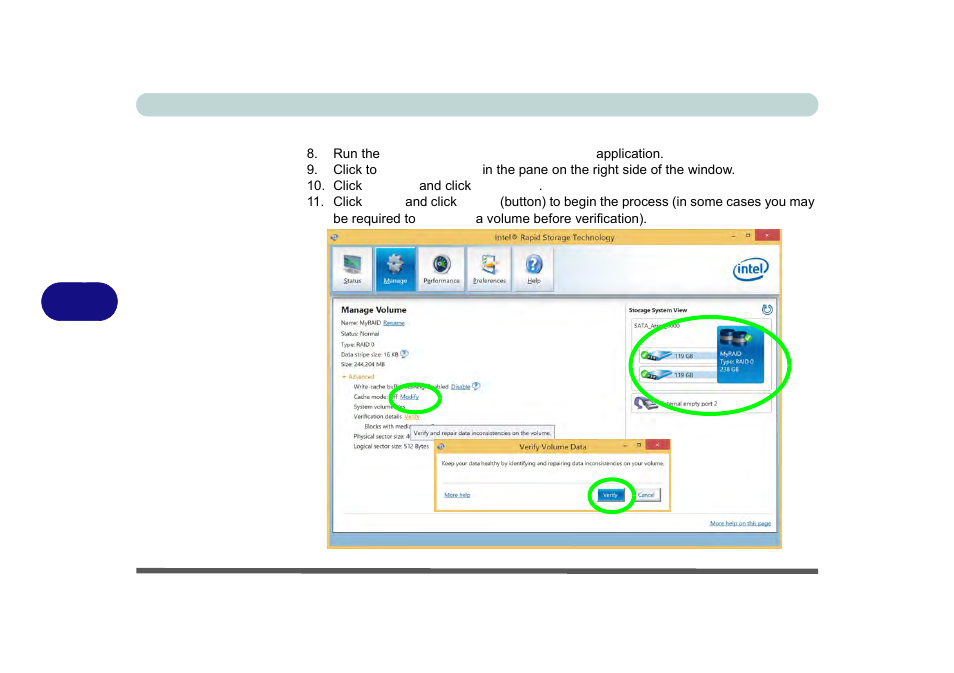Click the Disable write-cache link
This screenshot has width=954, height=673.
click(x=461, y=386)
